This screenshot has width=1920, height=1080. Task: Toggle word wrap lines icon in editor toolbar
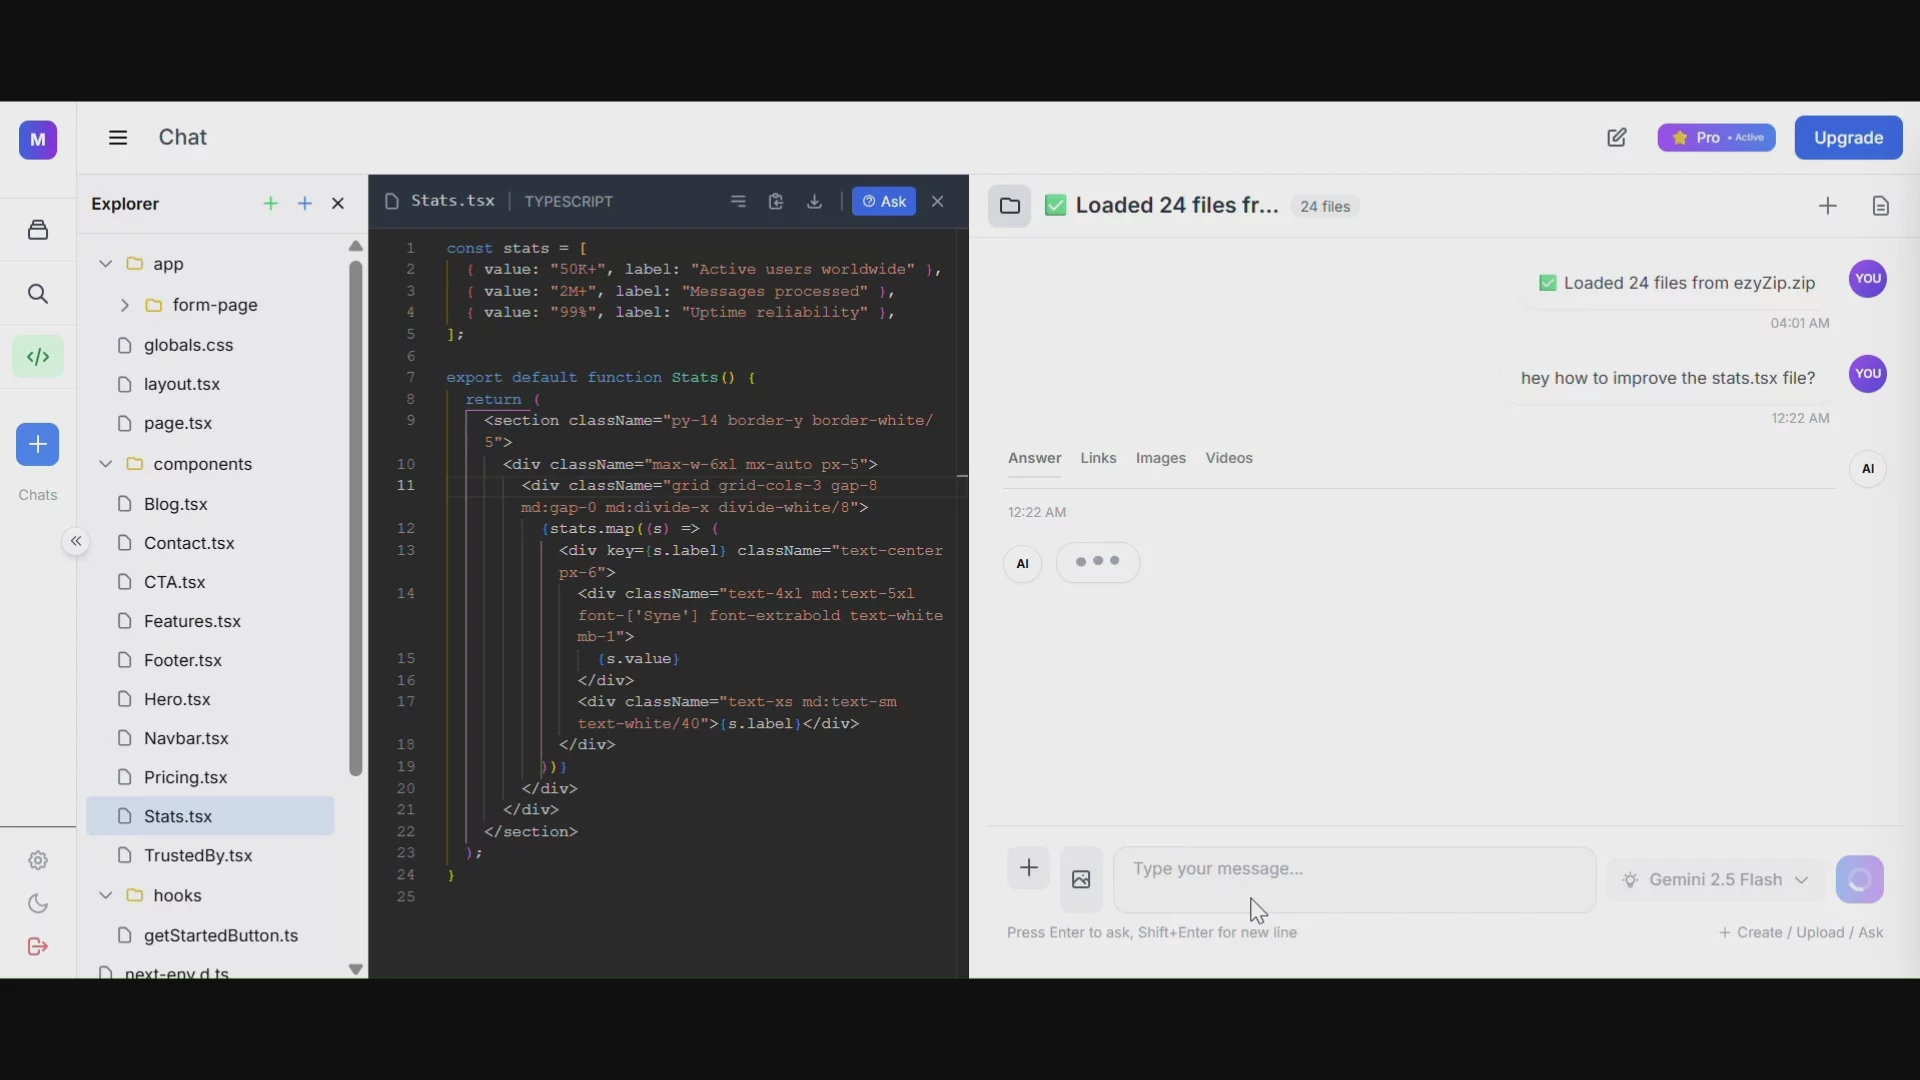point(738,202)
